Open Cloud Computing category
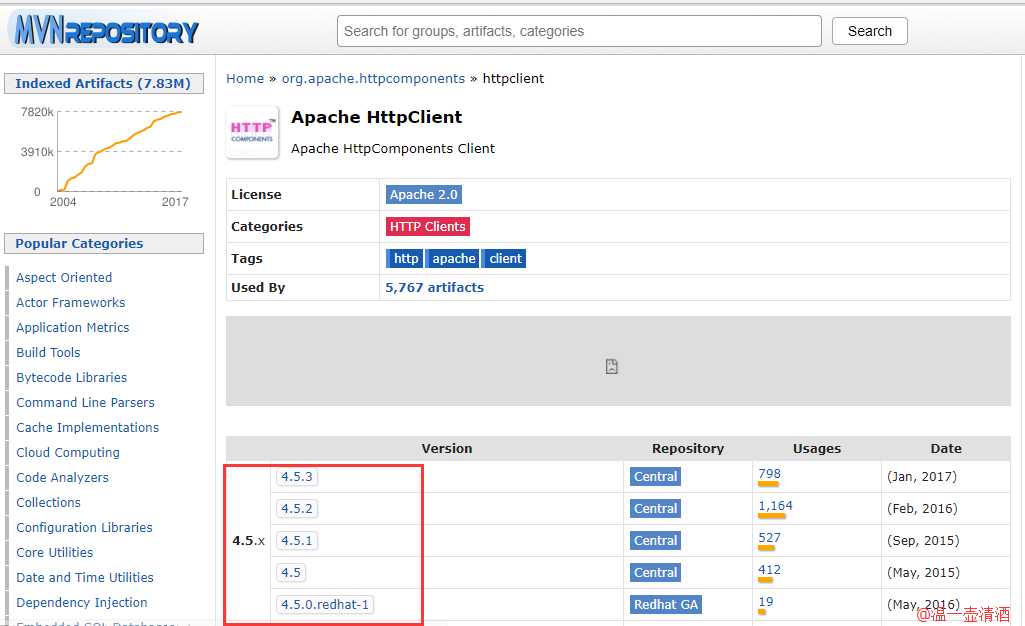 [68, 453]
